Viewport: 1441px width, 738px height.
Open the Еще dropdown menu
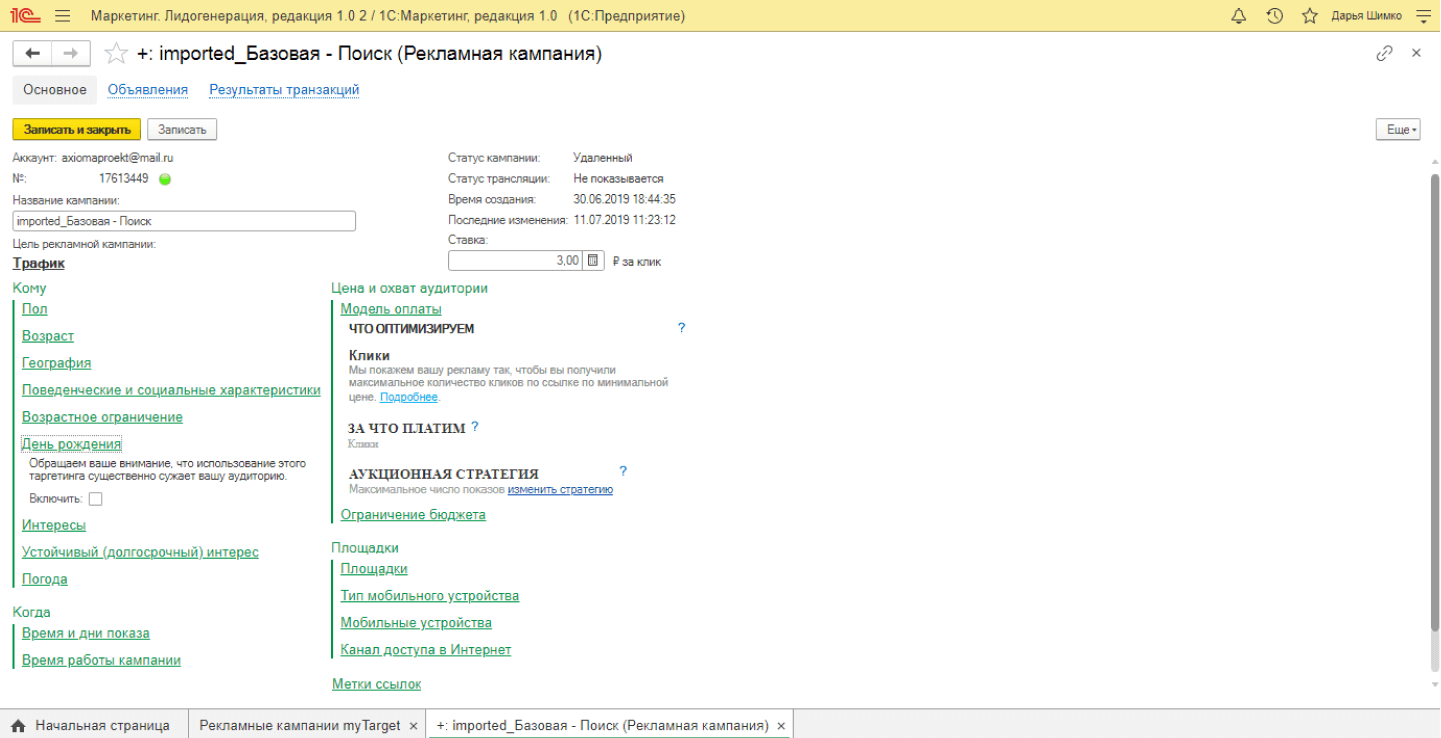(1397, 130)
